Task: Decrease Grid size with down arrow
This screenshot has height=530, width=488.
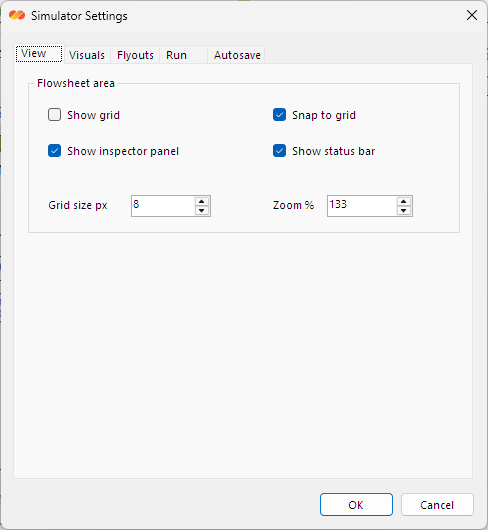Action: [x=202, y=211]
